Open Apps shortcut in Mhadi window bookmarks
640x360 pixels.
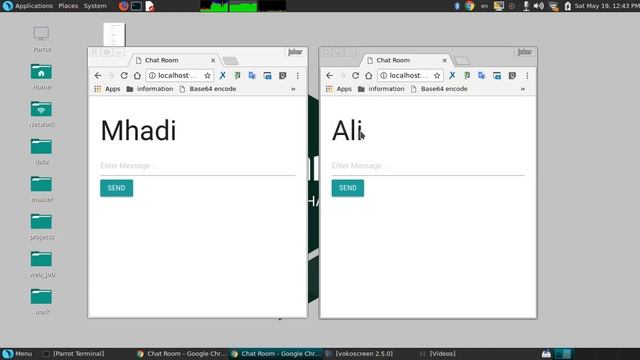107,89
